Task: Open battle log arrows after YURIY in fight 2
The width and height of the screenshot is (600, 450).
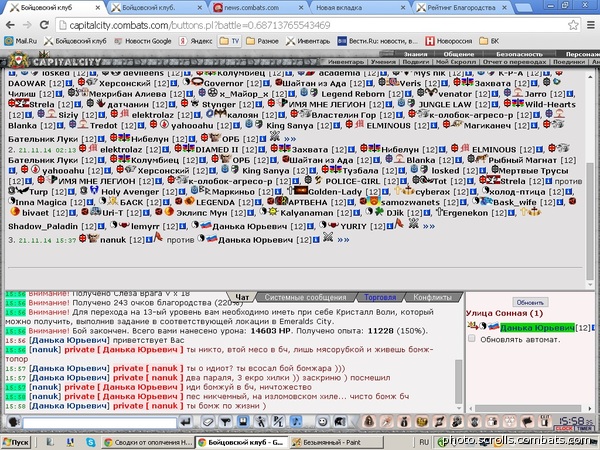Action: [x=429, y=226]
